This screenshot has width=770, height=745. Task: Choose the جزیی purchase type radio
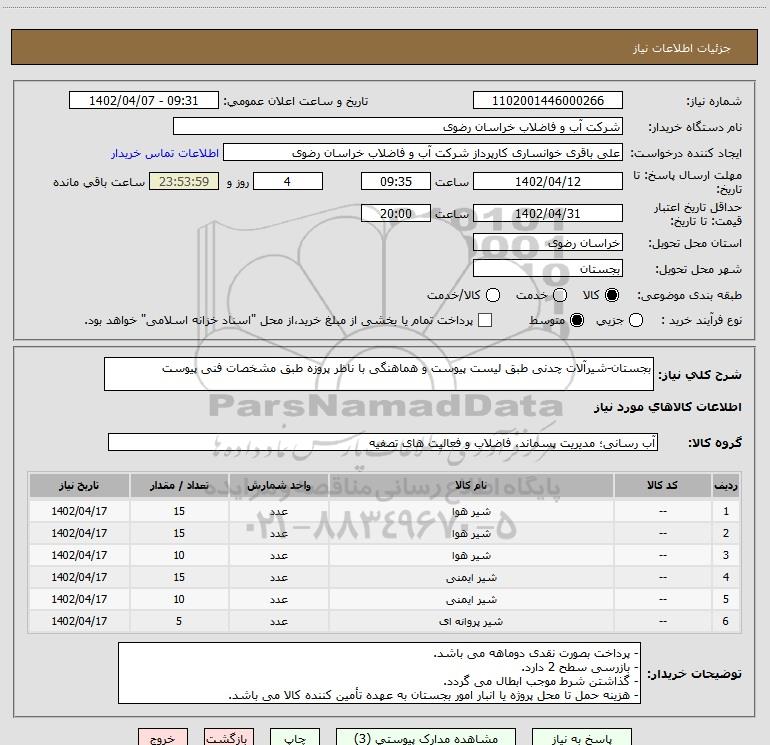pos(635,320)
